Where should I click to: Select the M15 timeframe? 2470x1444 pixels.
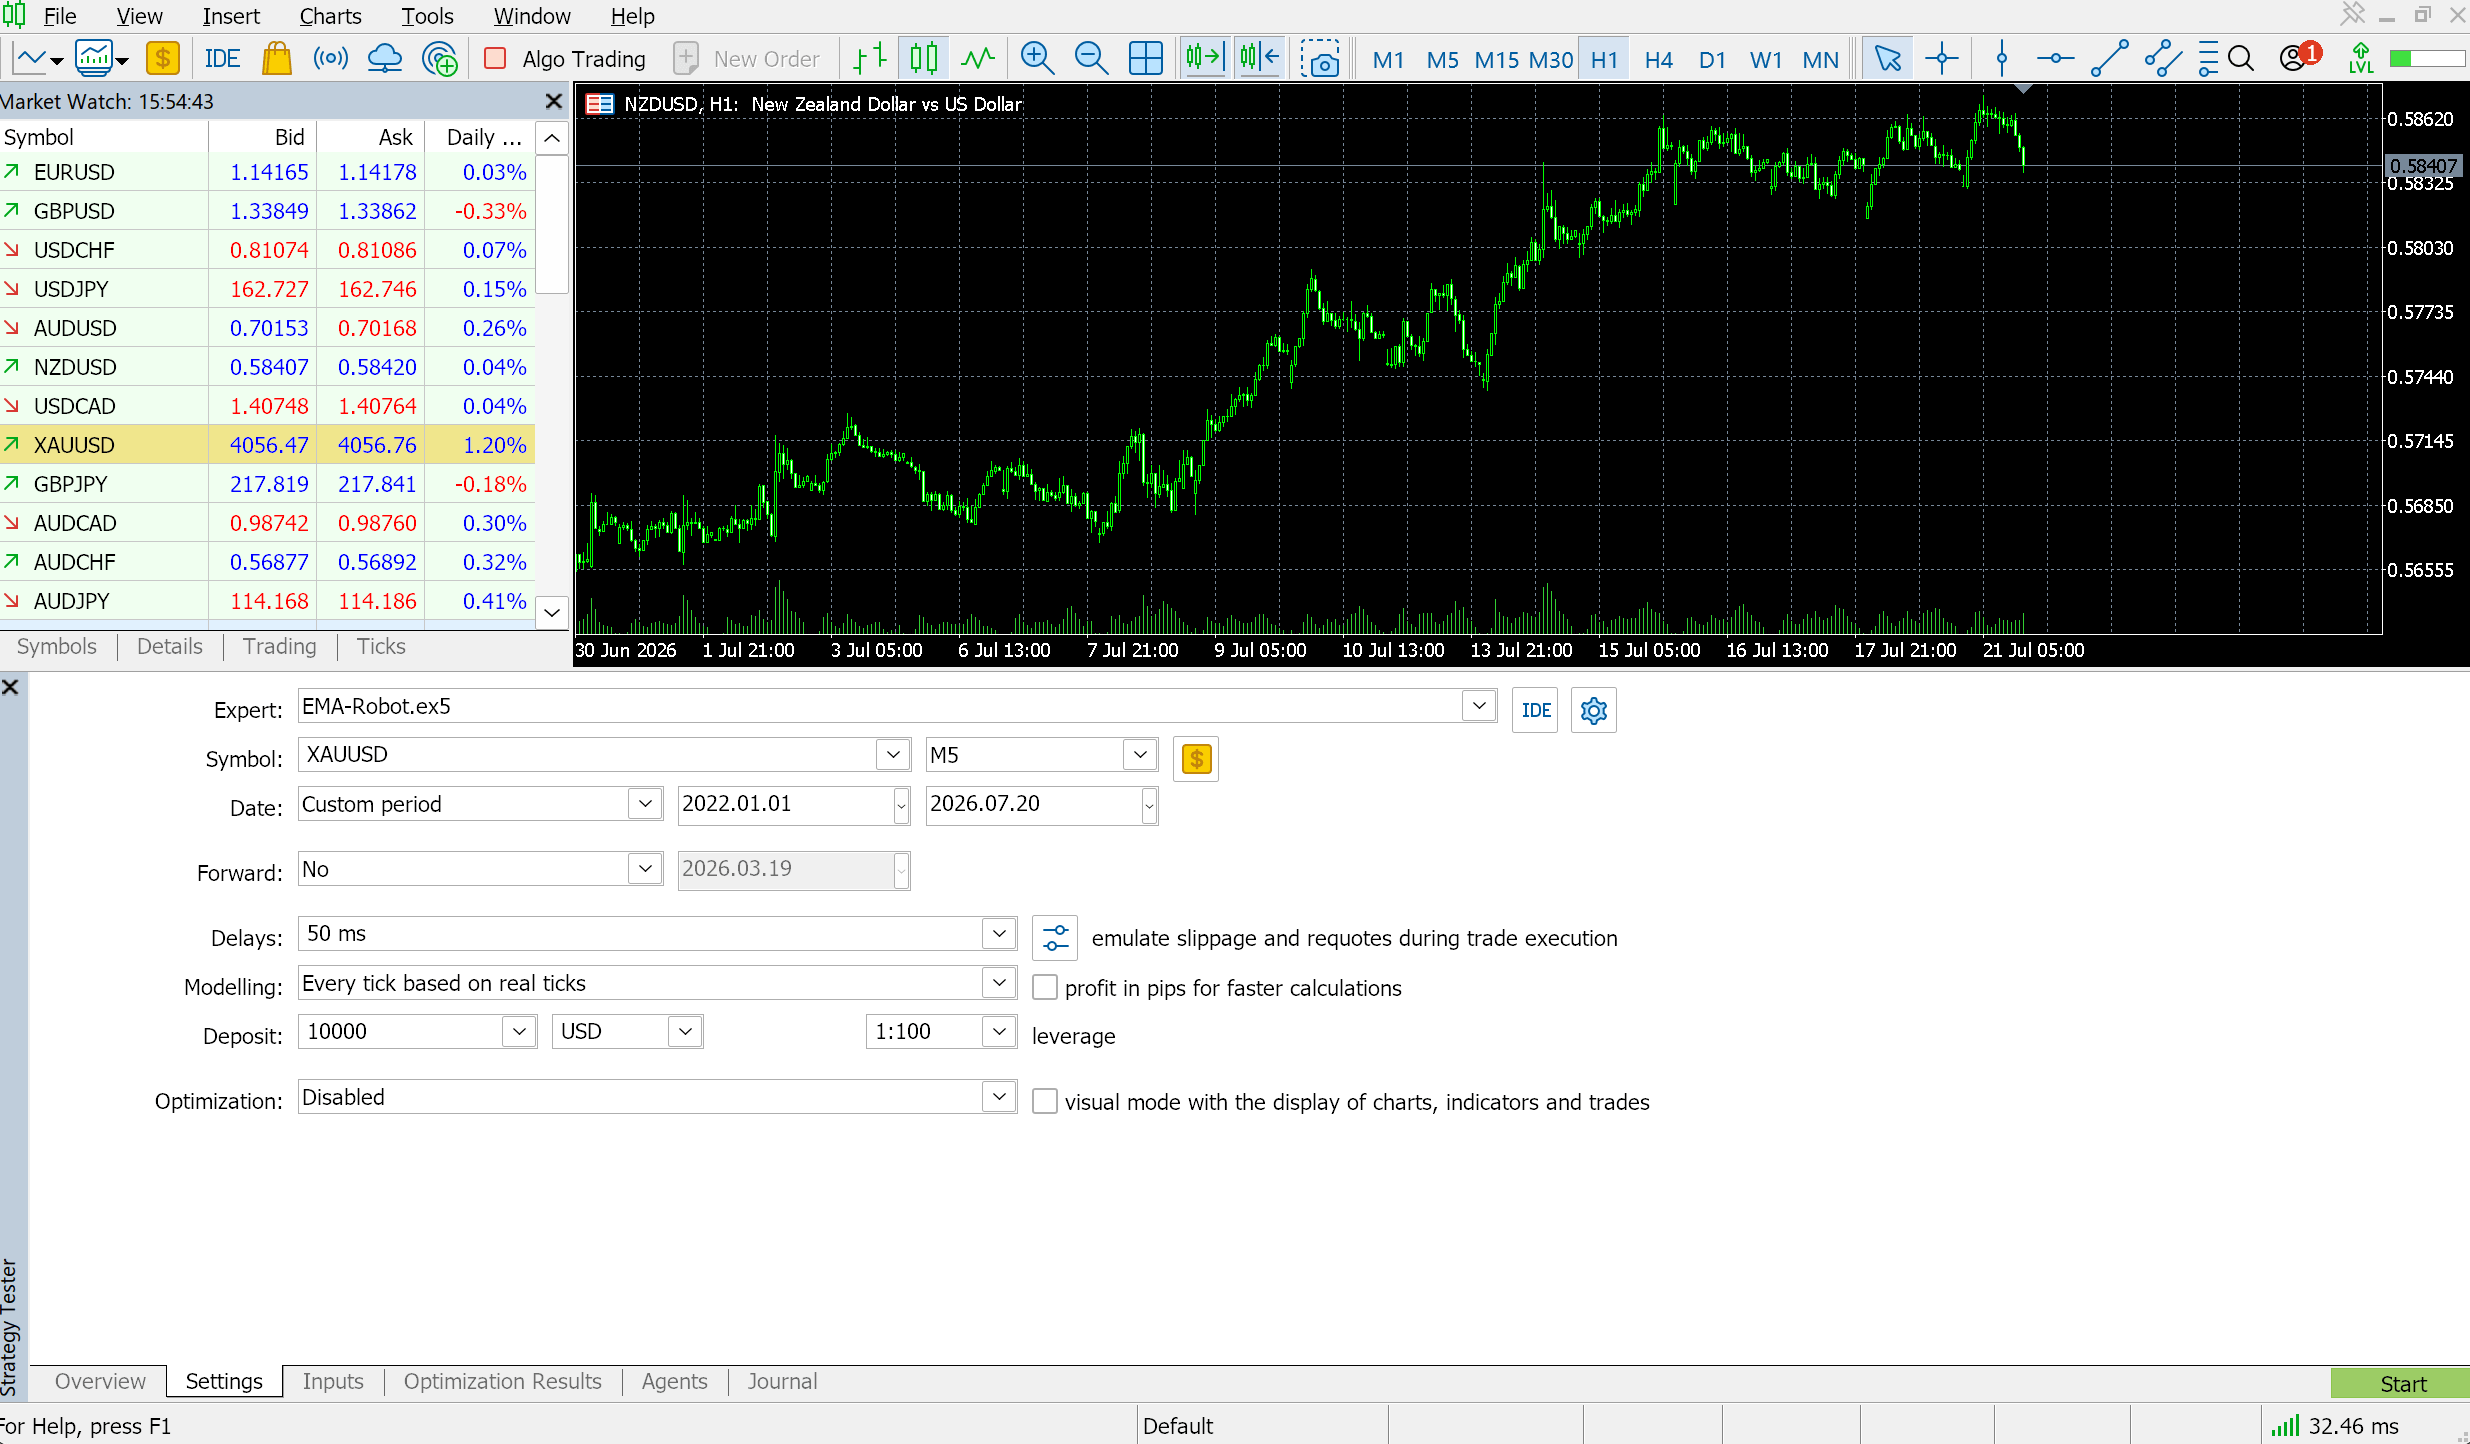pos(1497,59)
